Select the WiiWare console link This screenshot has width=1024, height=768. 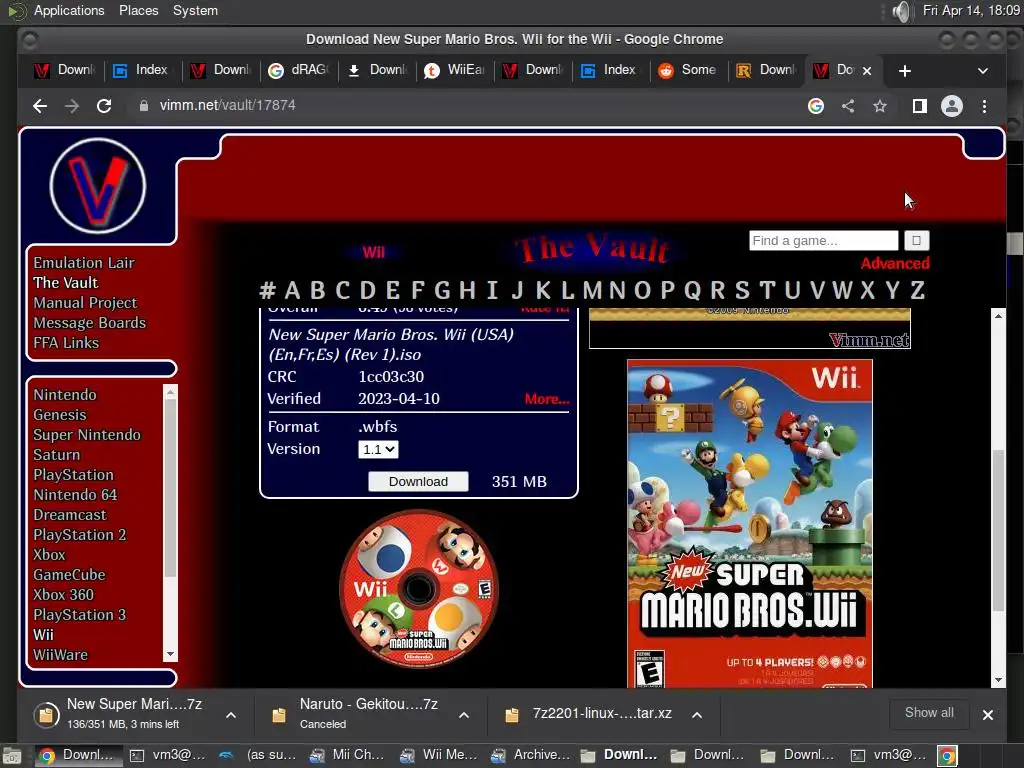coord(60,654)
